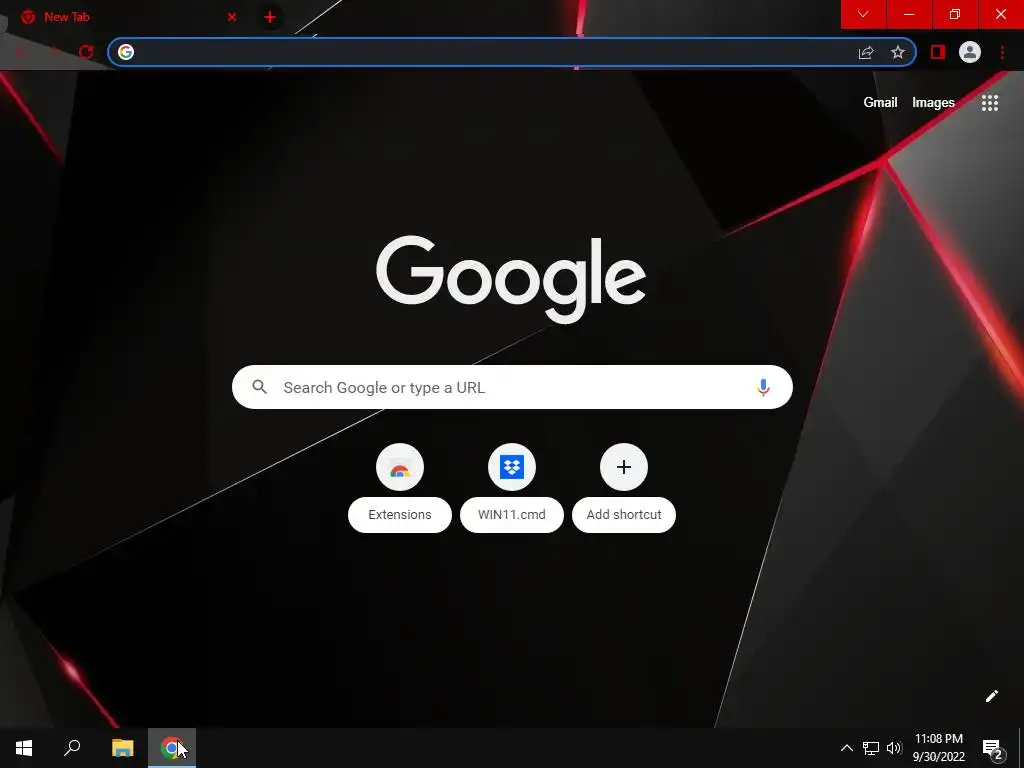The height and width of the screenshot is (768, 1024).
Task: Bookmark this tab with the star icon
Action: click(898, 52)
